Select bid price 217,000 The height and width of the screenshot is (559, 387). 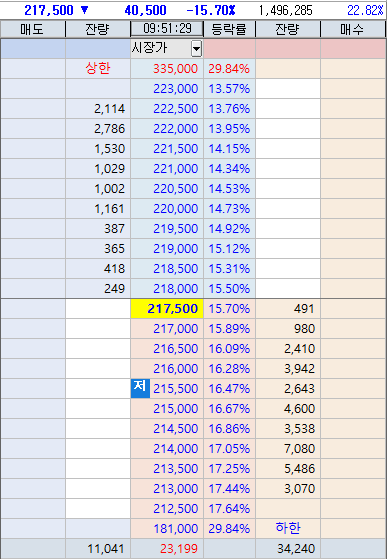pos(175,328)
